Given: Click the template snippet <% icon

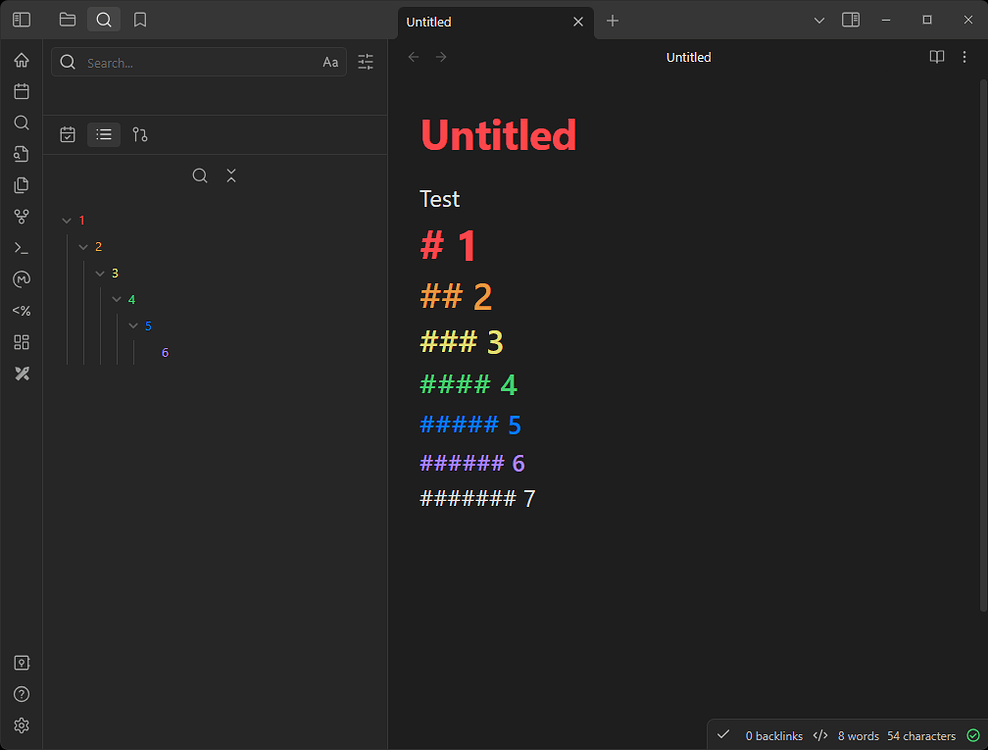Looking at the screenshot, I should pyautogui.click(x=21, y=310).
